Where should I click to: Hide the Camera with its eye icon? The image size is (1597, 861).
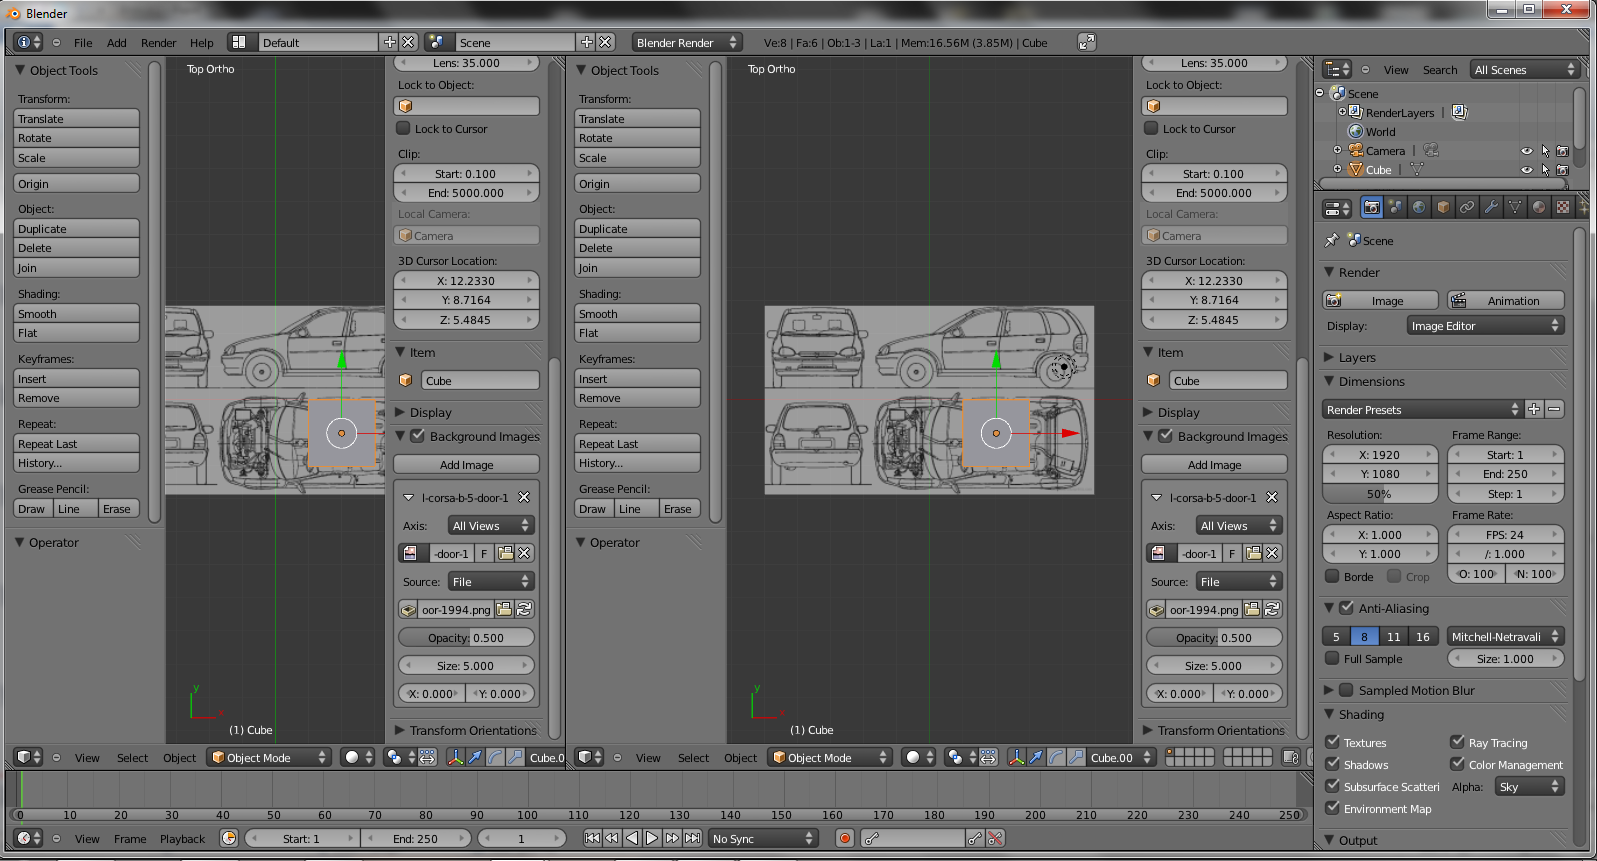(1526, 151)
